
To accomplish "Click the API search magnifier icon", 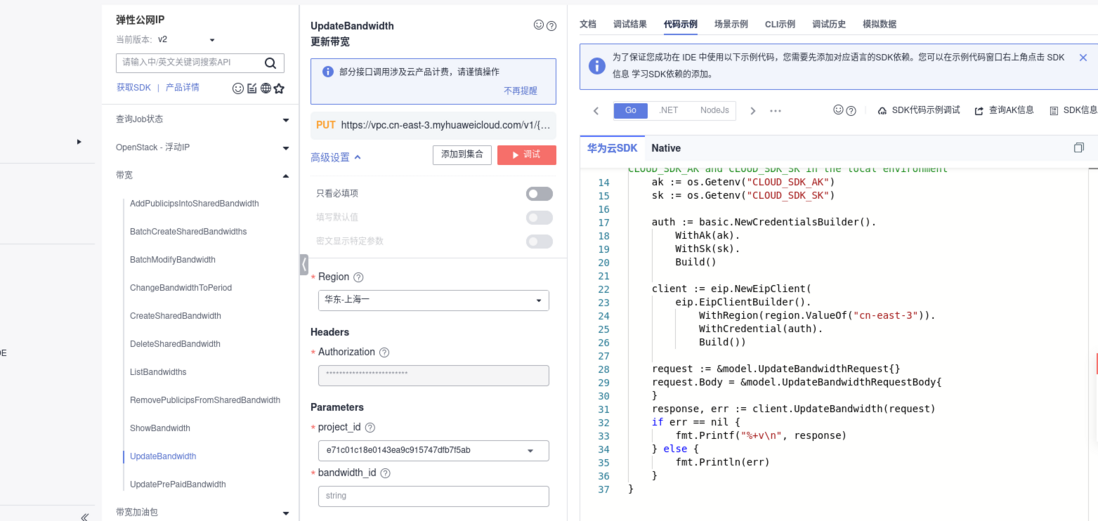I will coord(270,63).
